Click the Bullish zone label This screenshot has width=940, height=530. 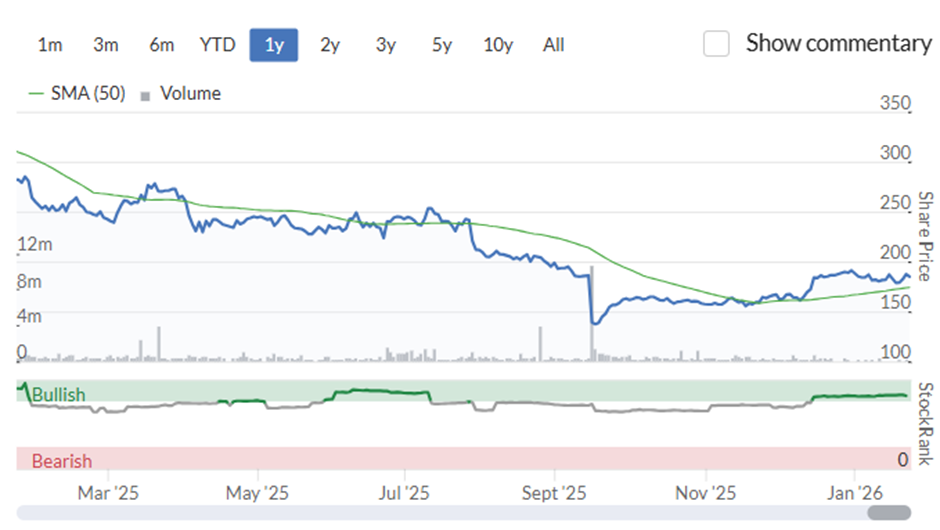58,395
